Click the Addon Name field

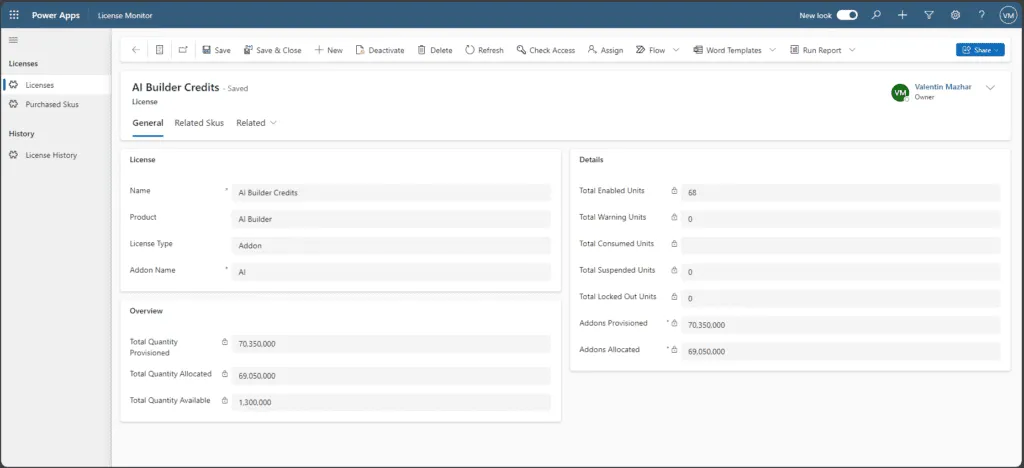(391, 272)
